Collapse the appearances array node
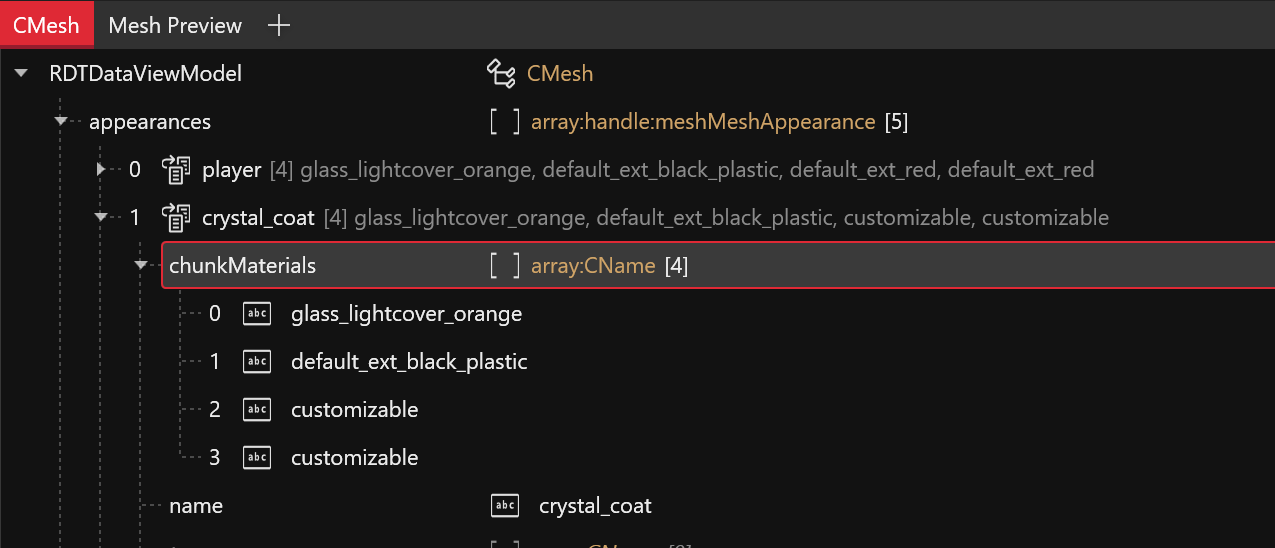This screenshot has width=1275, height=548. point(61,122)
